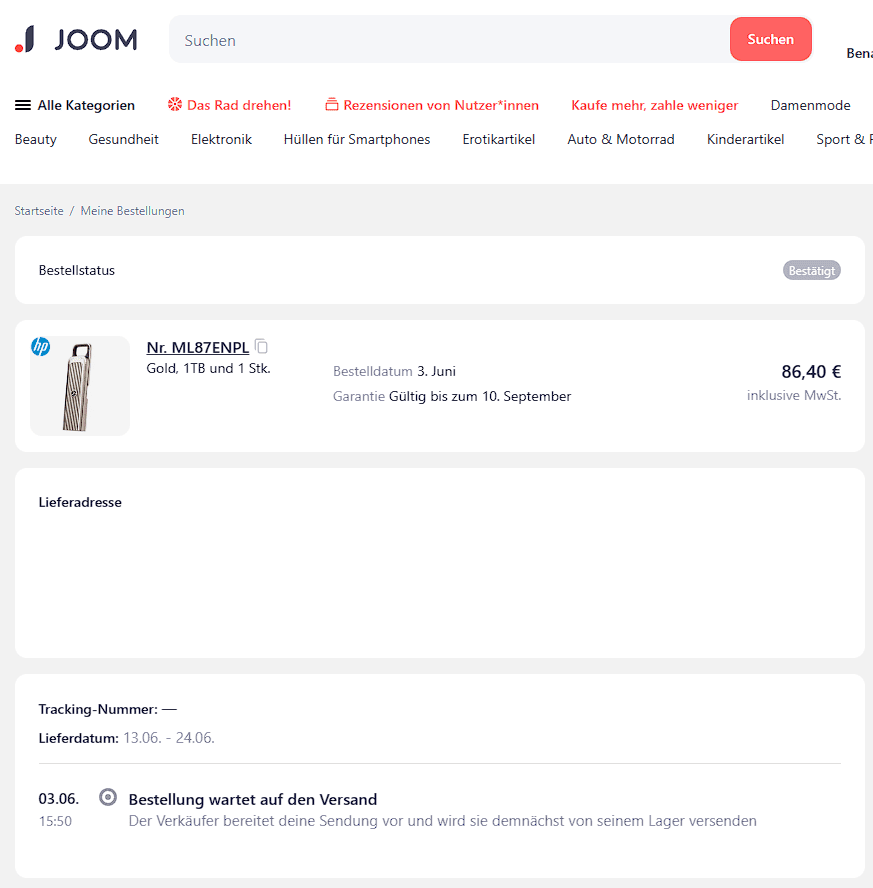The width and height of the screenshot is (873, 888).
Task: Open the USB drive product thumbnail
Action: tap(80, 386)
